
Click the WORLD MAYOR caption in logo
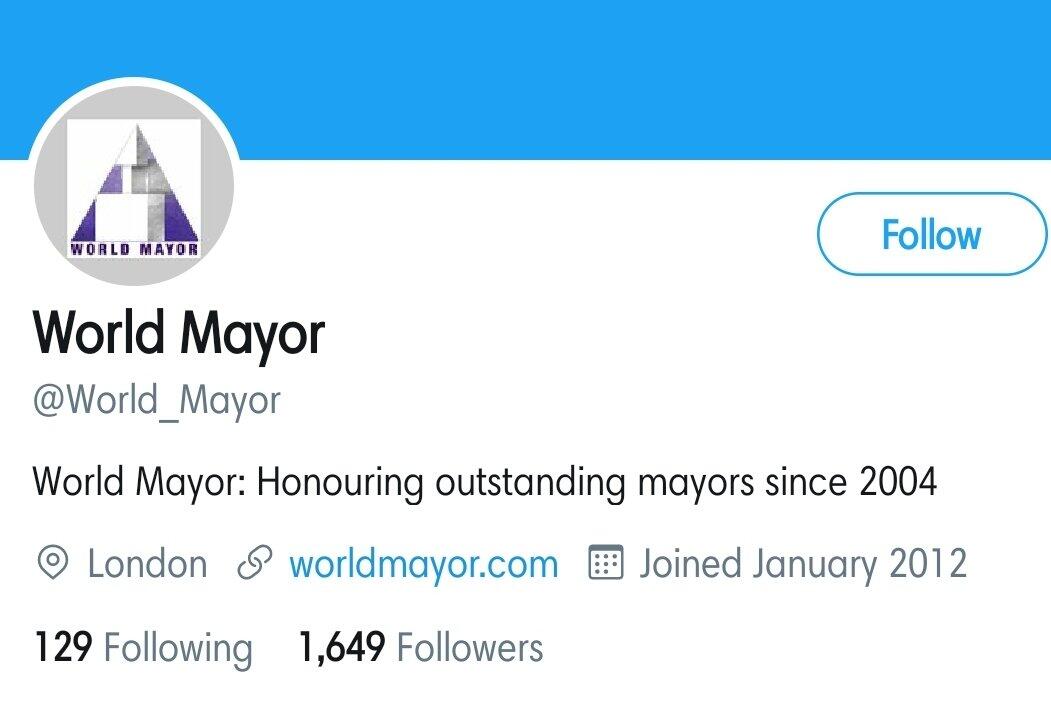(134, 248)
